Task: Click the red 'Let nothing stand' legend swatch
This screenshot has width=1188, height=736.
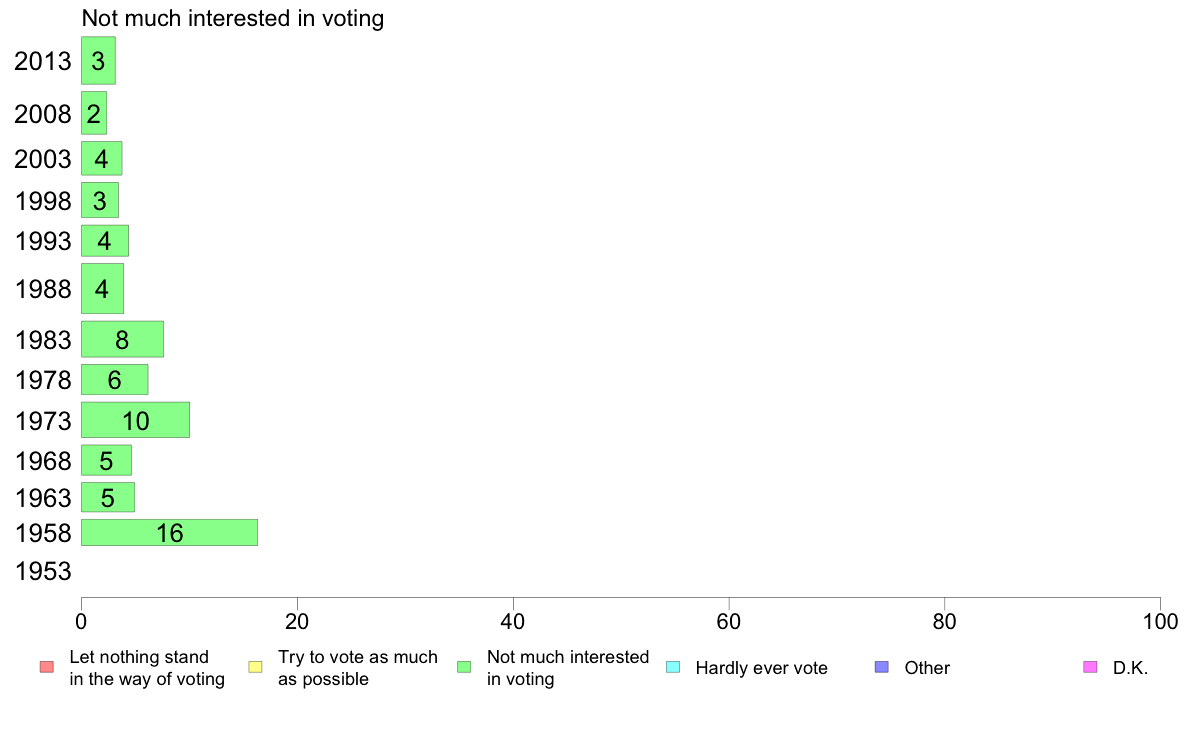Action: (x=47, y=667)
